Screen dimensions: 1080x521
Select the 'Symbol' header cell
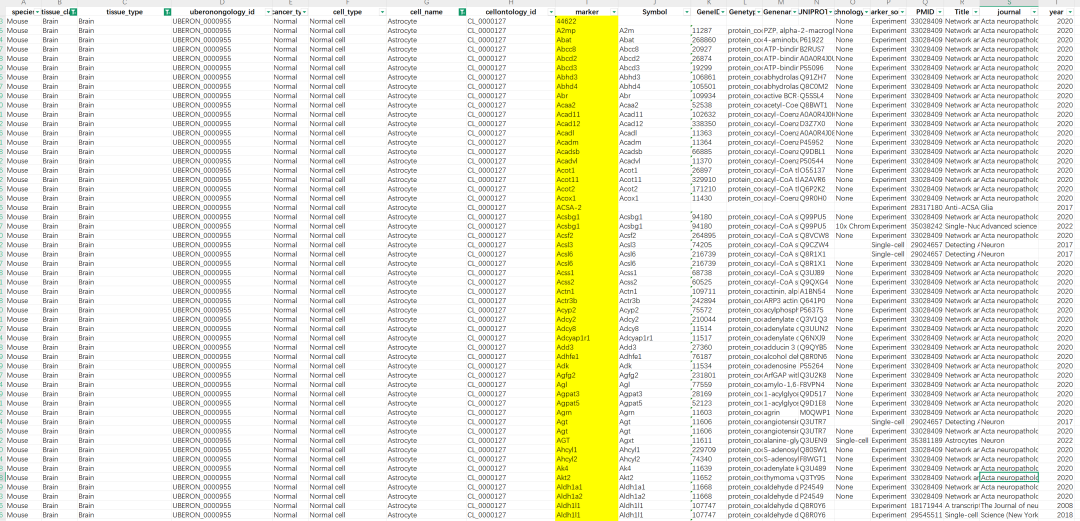(654, 13)
